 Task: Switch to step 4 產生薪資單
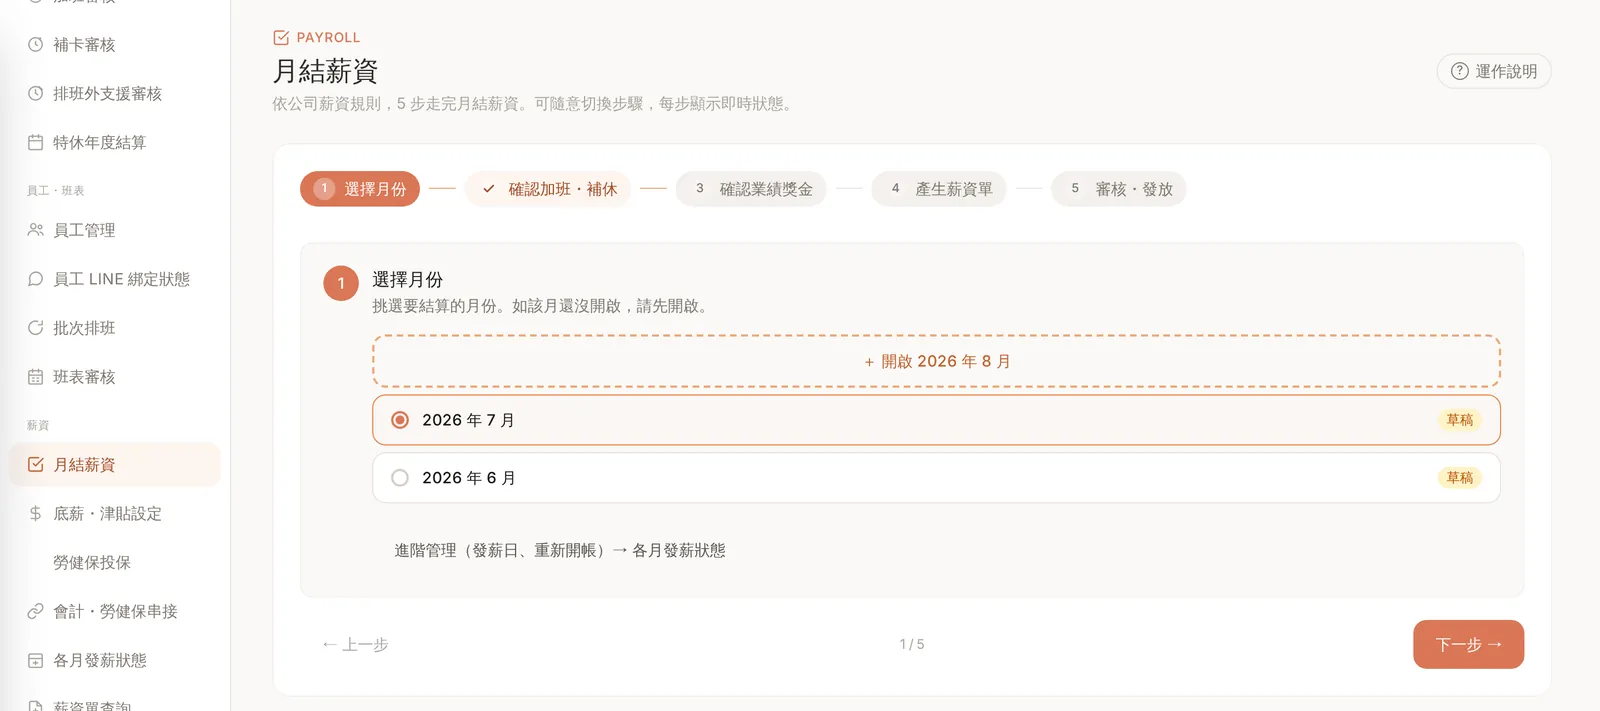pyautogui.click(x=939, y=189)
